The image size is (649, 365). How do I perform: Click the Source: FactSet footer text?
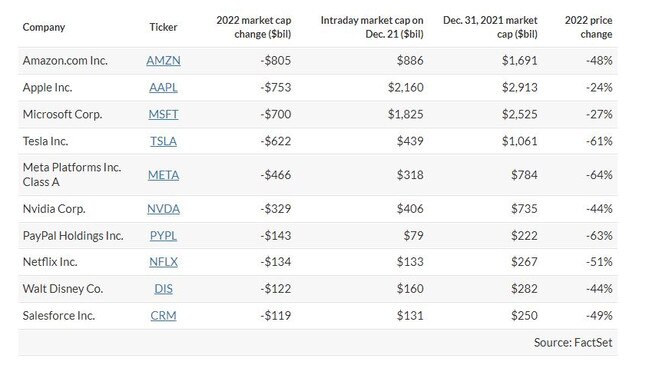point(573,343)
